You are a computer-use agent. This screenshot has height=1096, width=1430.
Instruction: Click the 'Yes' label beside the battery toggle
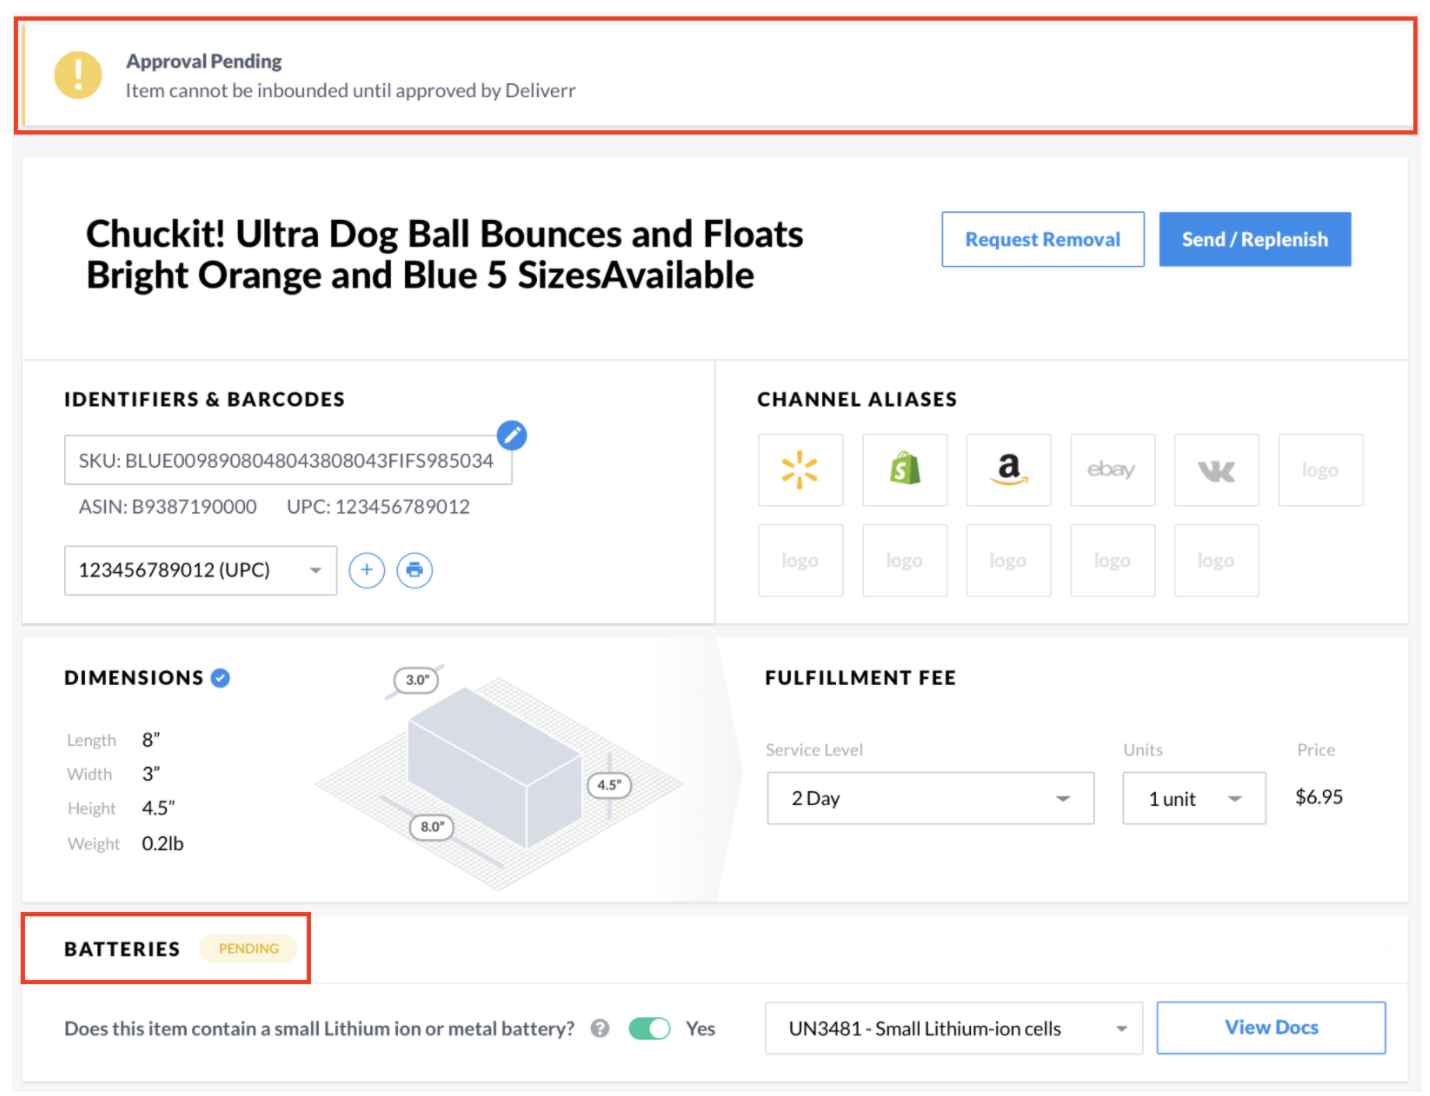[701, 1028]
